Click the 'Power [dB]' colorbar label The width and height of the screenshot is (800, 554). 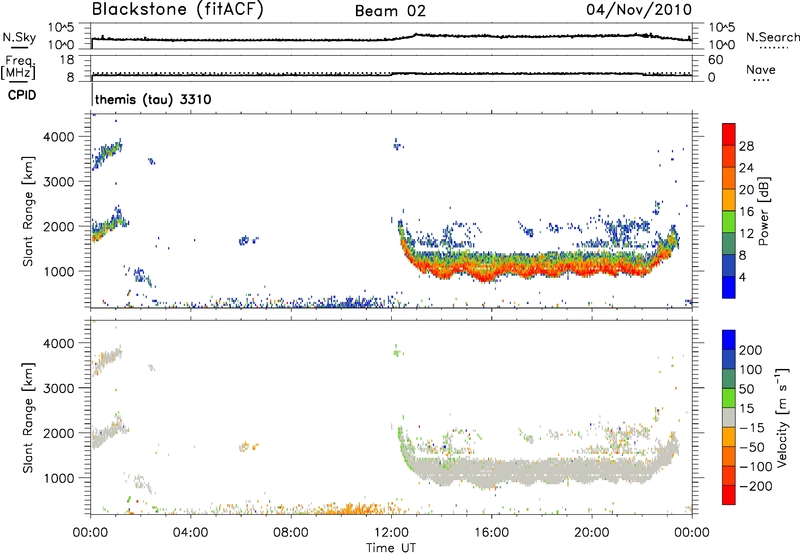point(763,211)
